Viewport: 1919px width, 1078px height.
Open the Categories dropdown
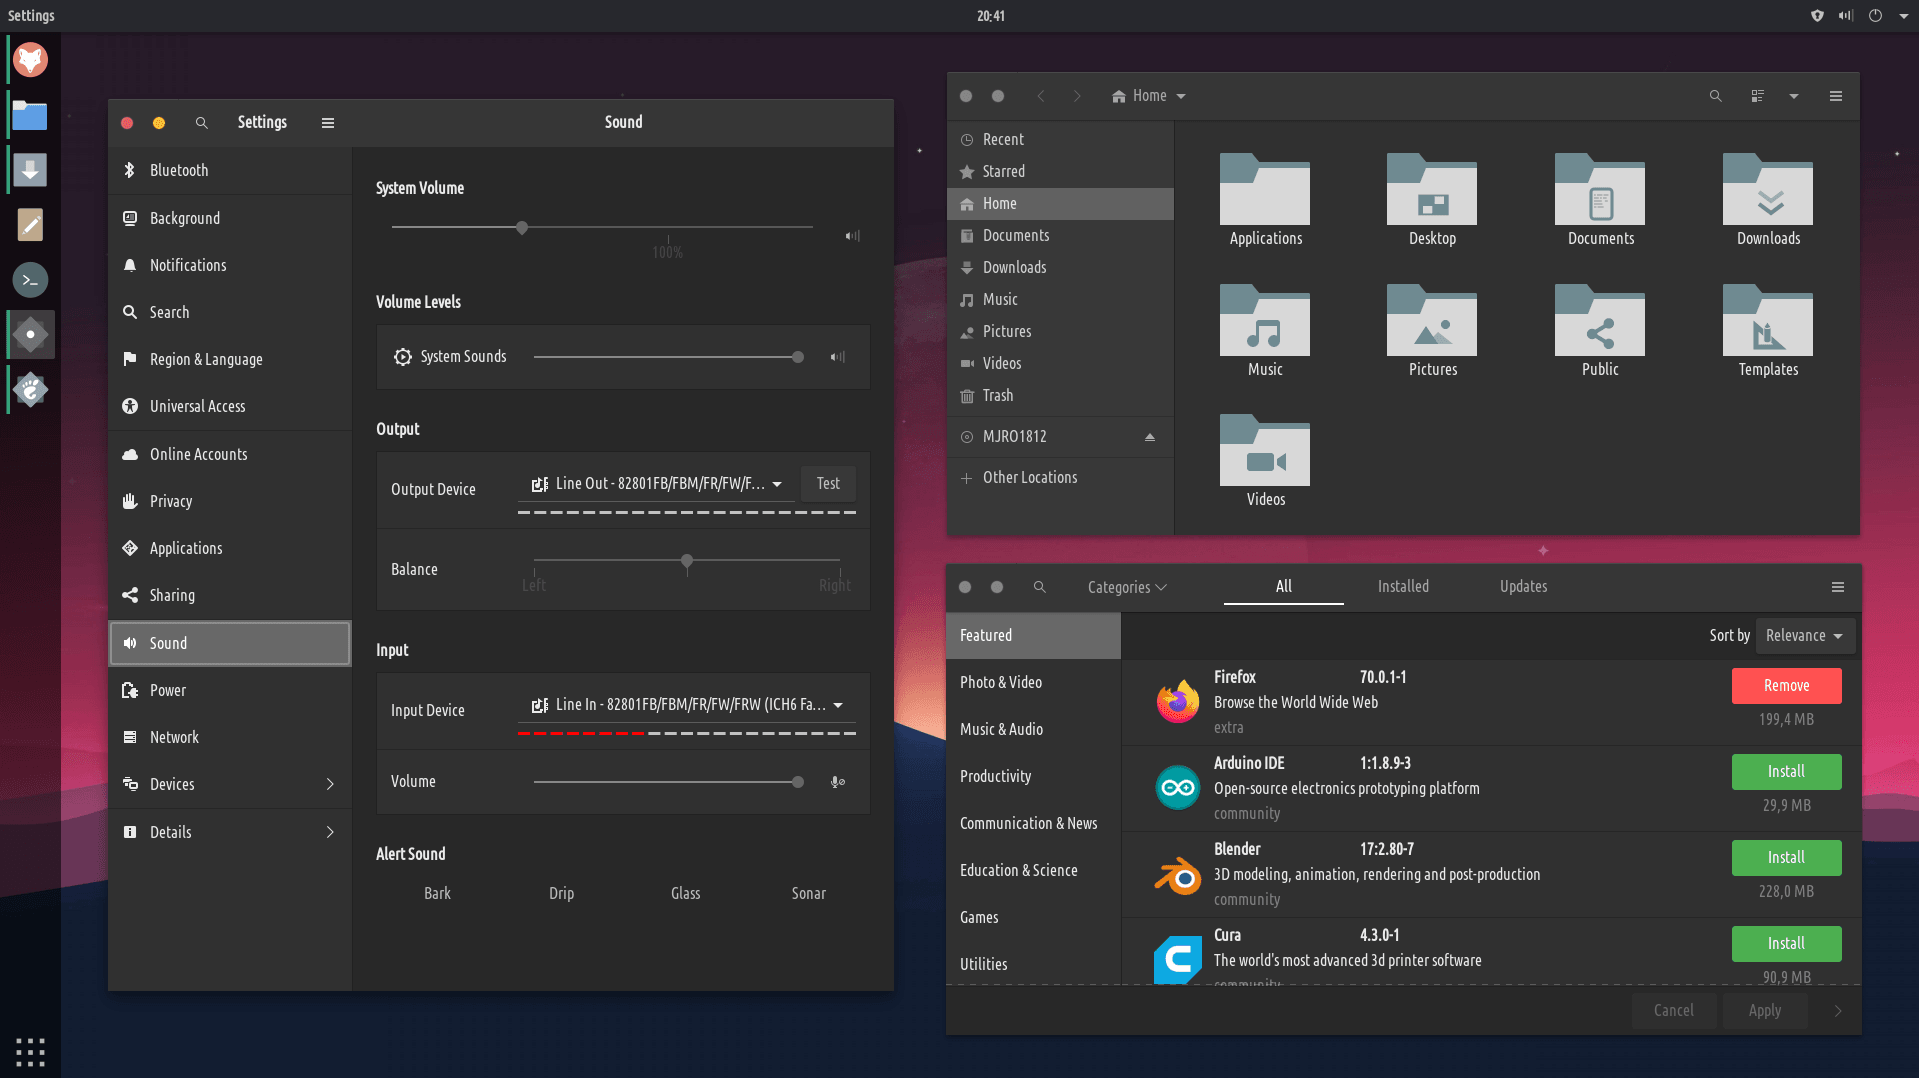[1127, 587]
